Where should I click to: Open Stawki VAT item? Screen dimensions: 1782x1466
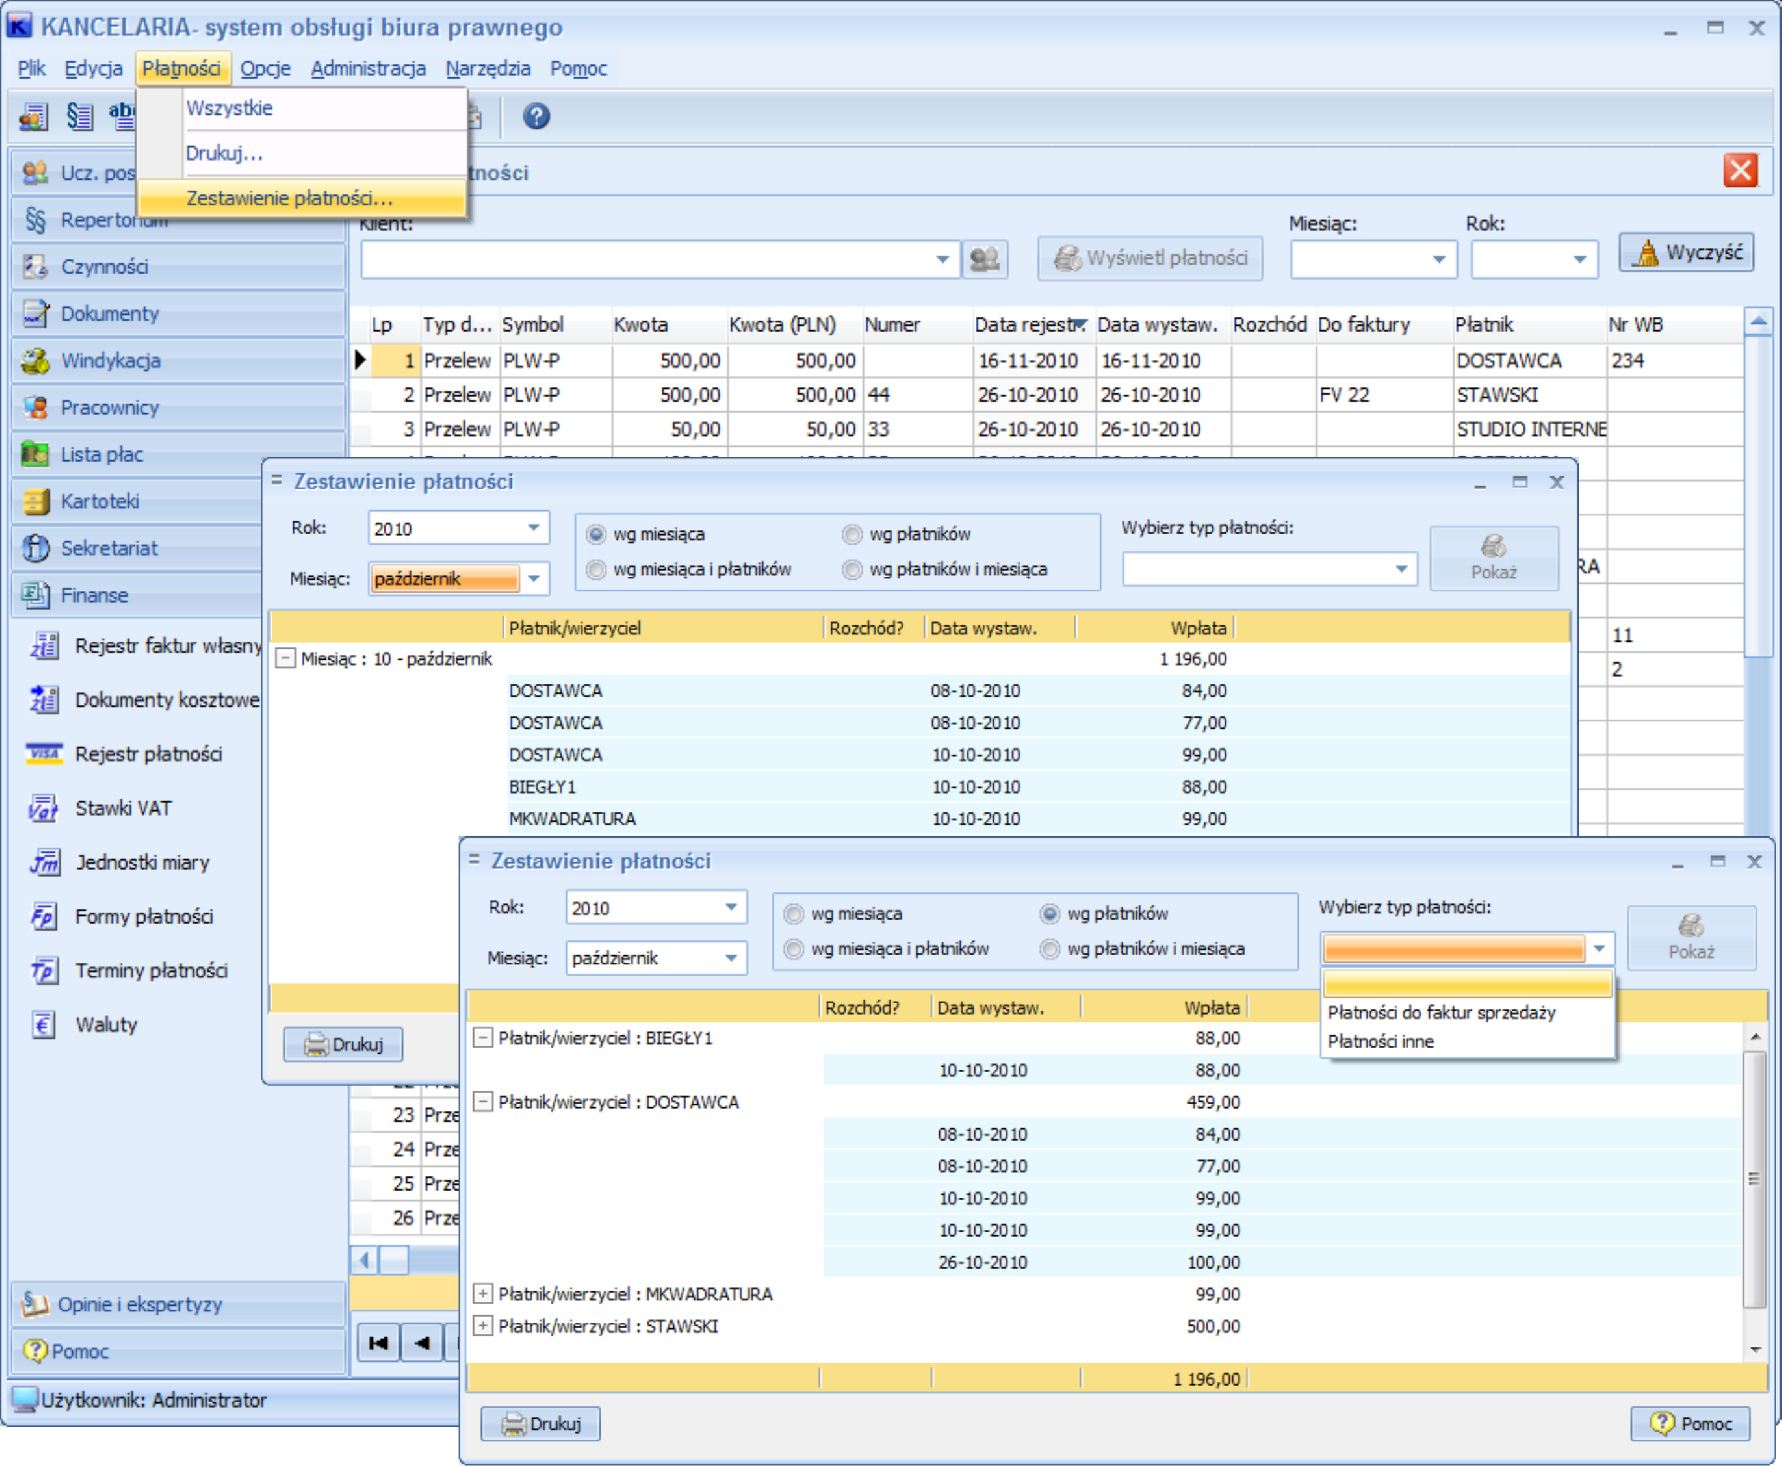101,808
